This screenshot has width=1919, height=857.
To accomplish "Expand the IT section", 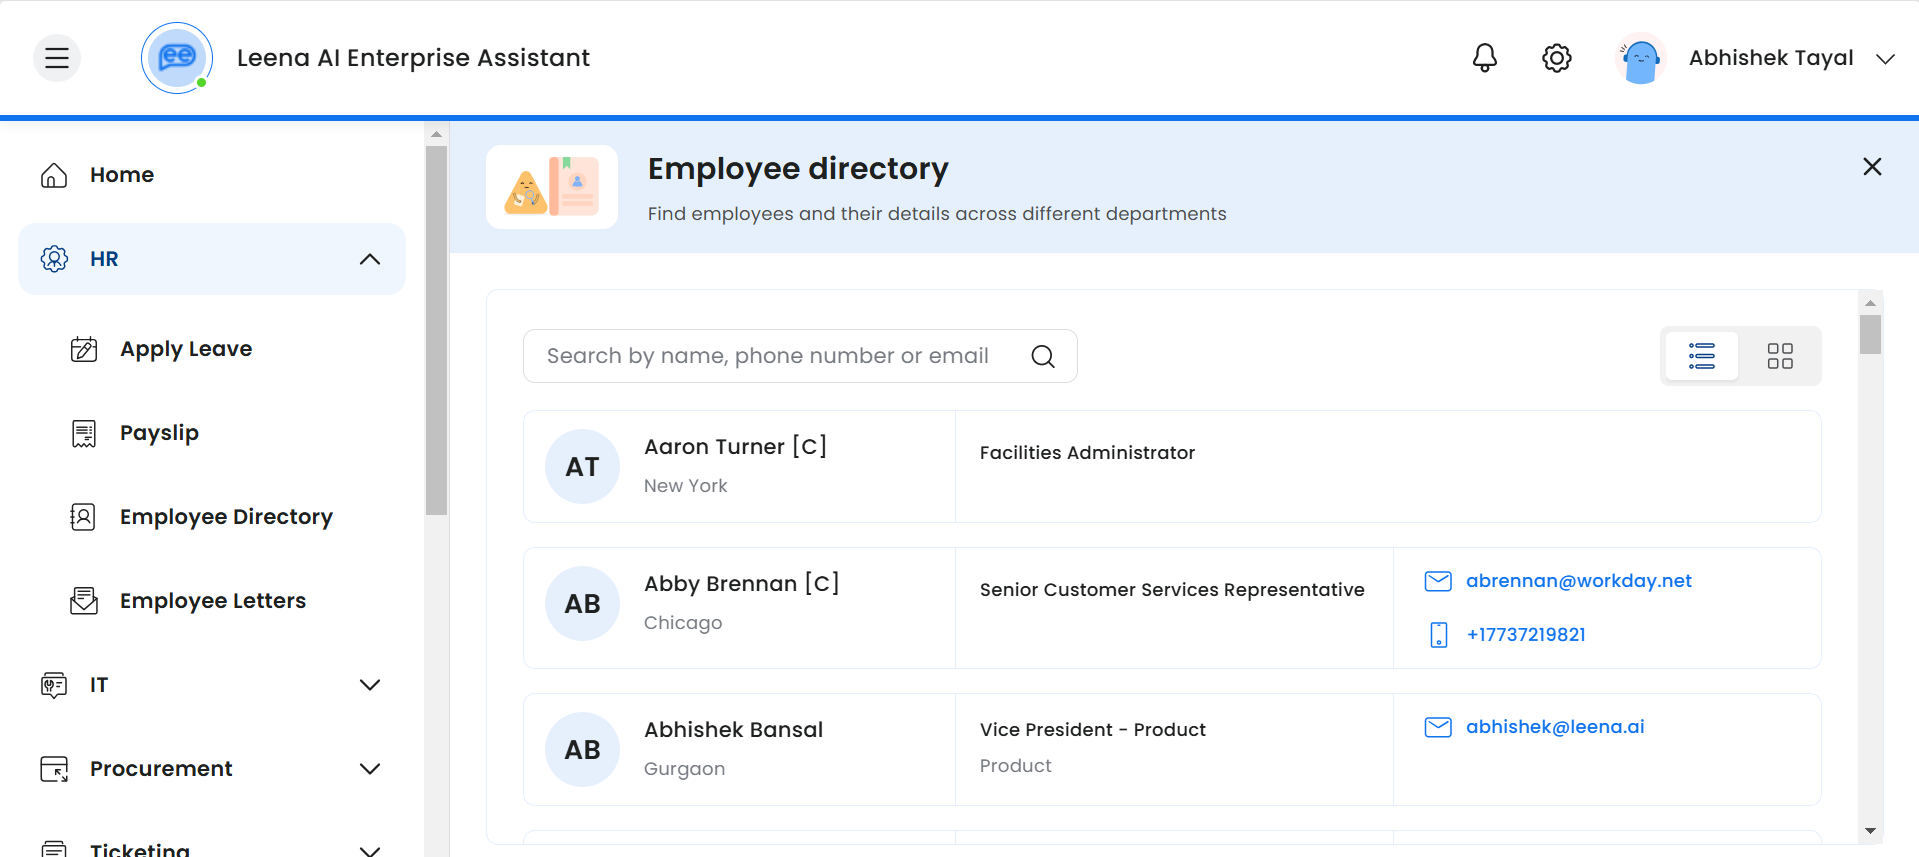I will pos(369,685).
